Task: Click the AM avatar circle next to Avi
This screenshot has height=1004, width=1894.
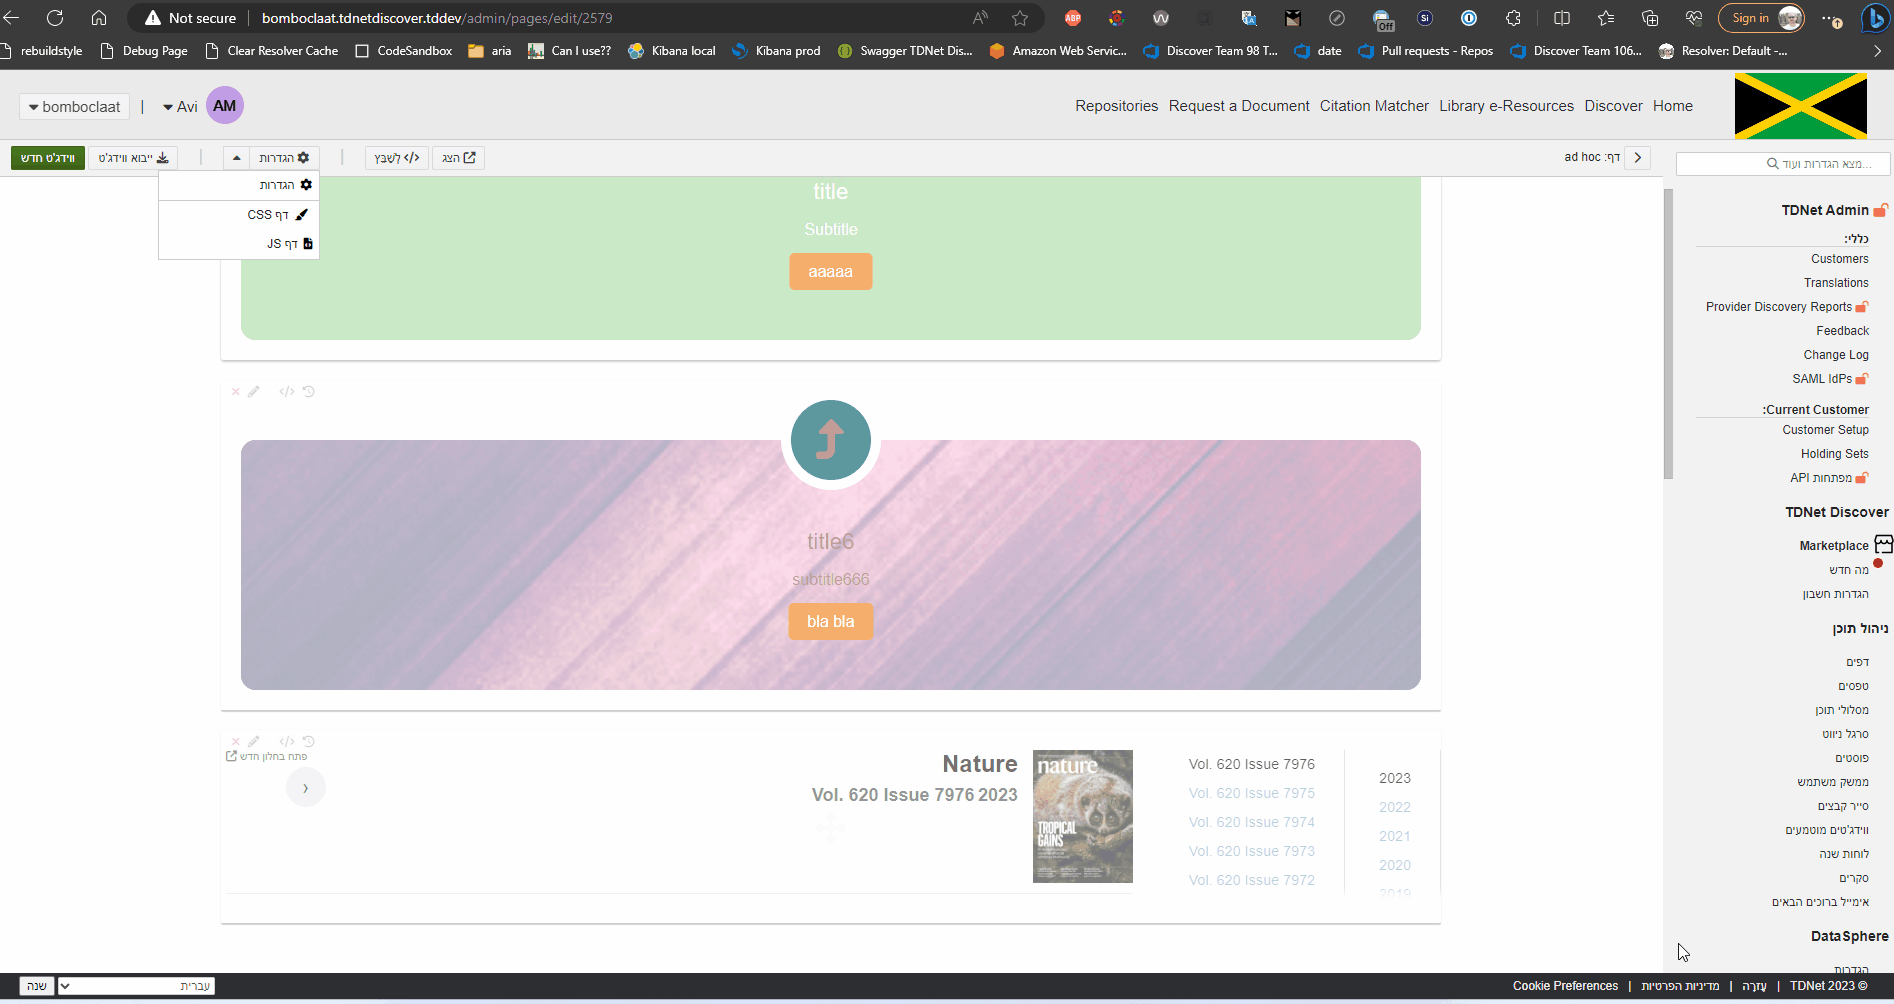Action: (x=224, y=104)
